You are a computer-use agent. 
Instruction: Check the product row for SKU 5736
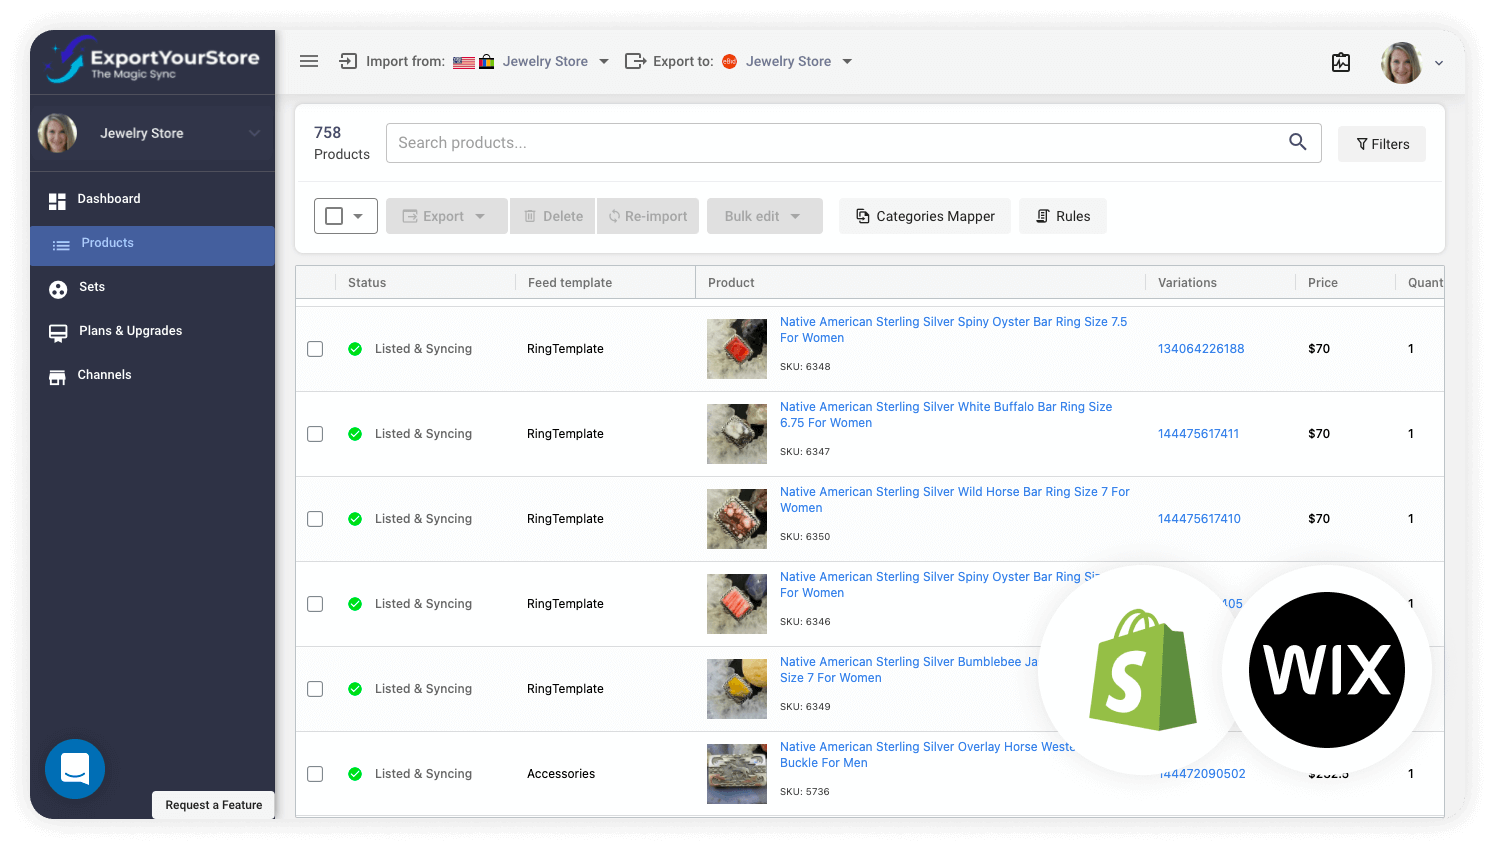(315, 774)
